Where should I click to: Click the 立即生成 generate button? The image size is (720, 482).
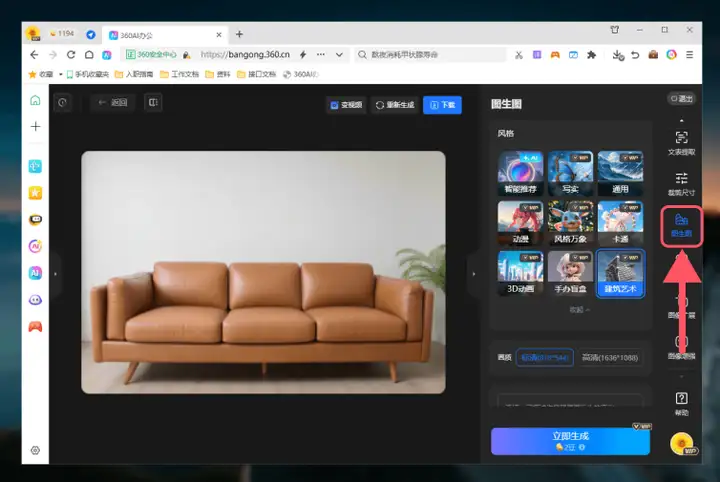[x=570, y=441]
